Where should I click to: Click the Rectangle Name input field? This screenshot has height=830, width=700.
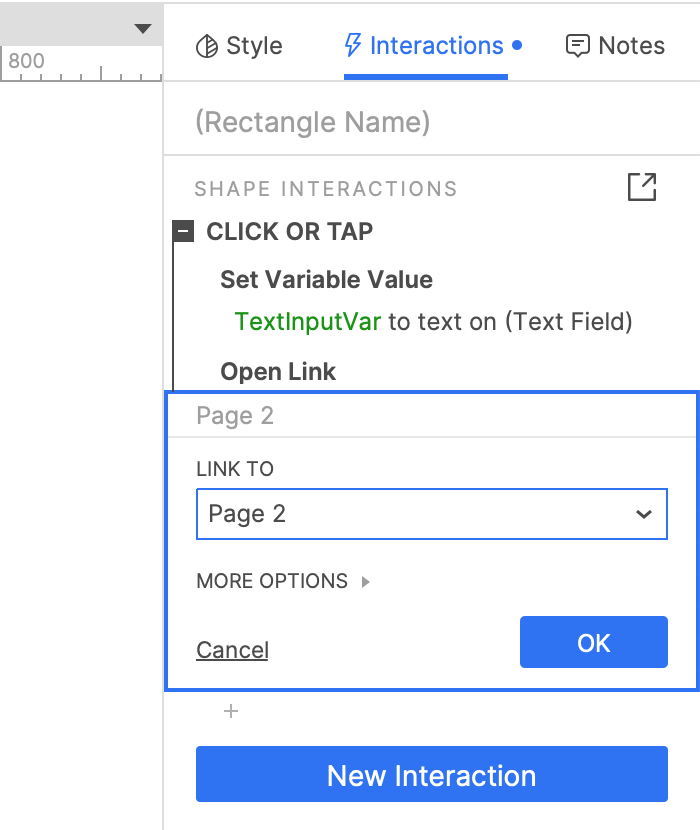[x=430, y=122]
